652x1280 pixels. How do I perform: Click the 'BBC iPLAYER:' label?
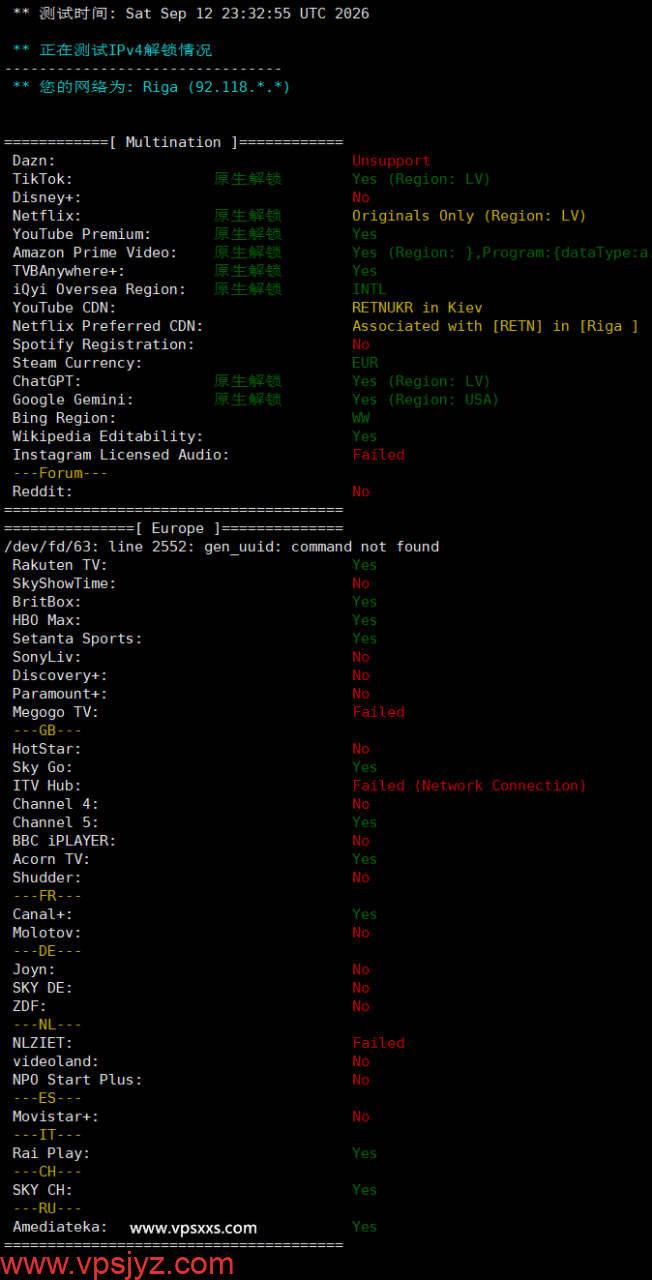(x=64, y=841)
